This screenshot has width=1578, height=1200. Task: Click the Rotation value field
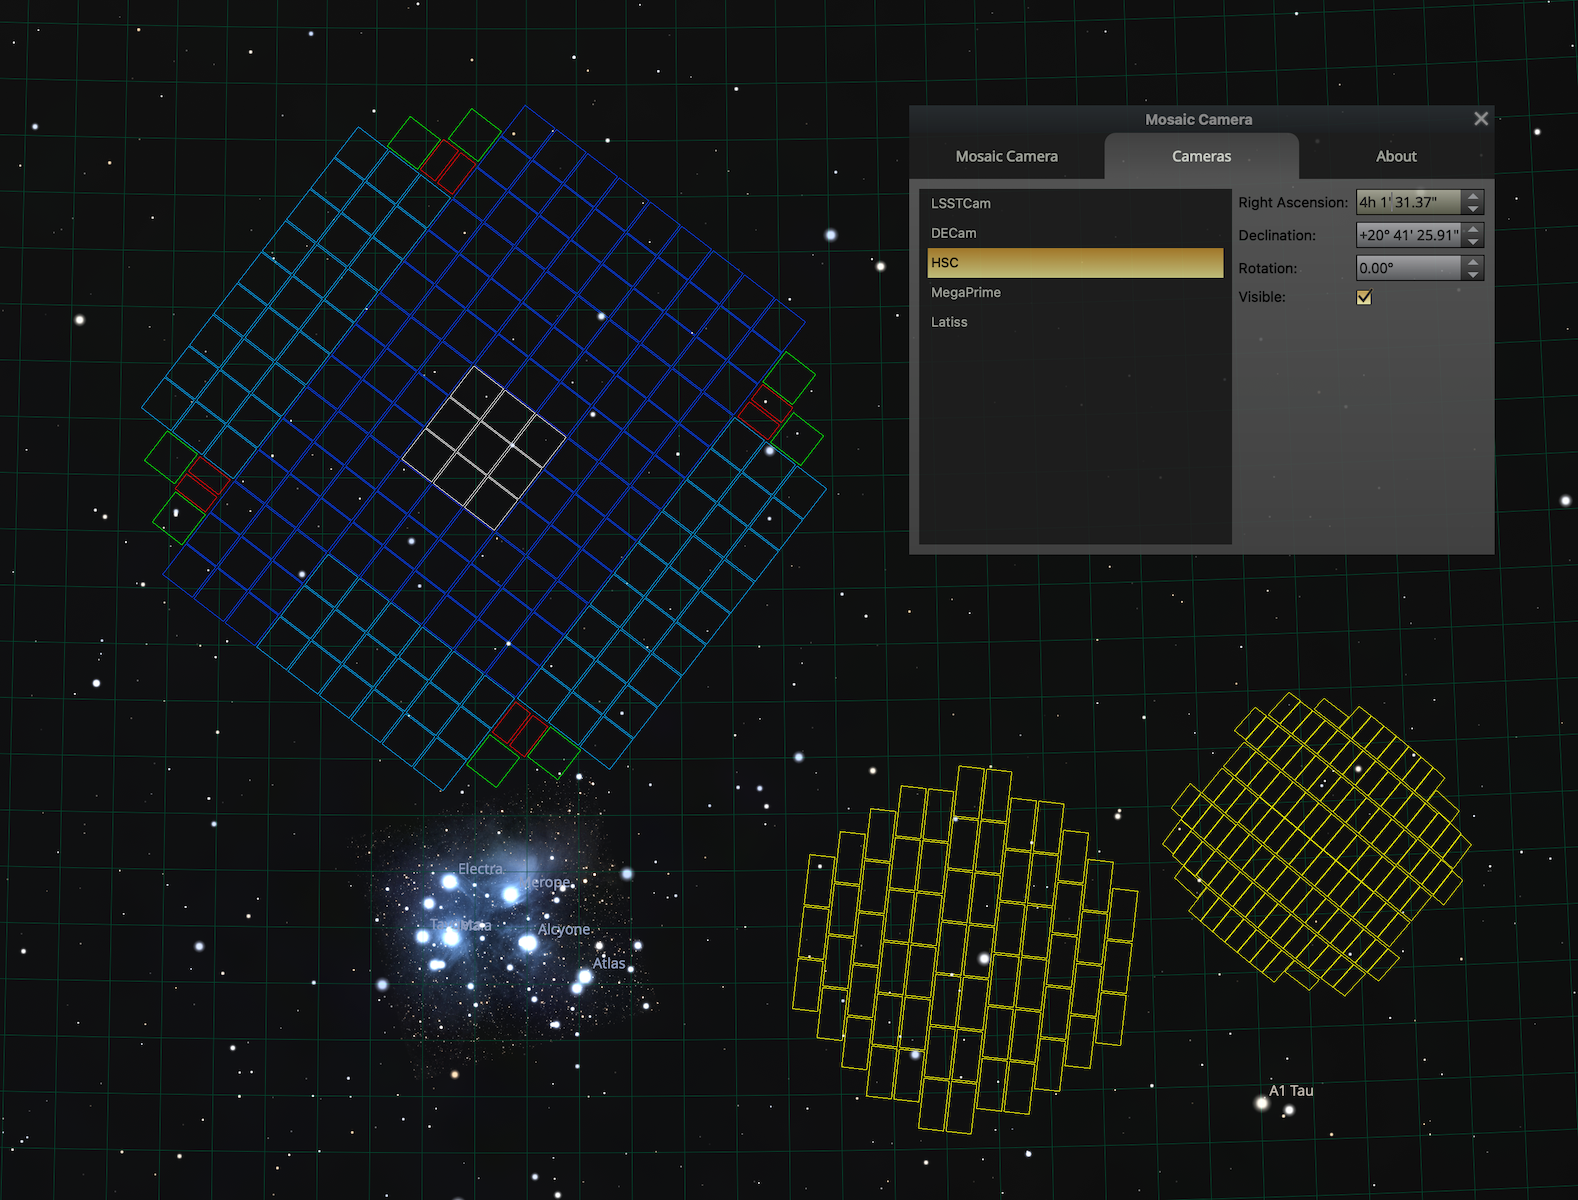(1407, 268)
